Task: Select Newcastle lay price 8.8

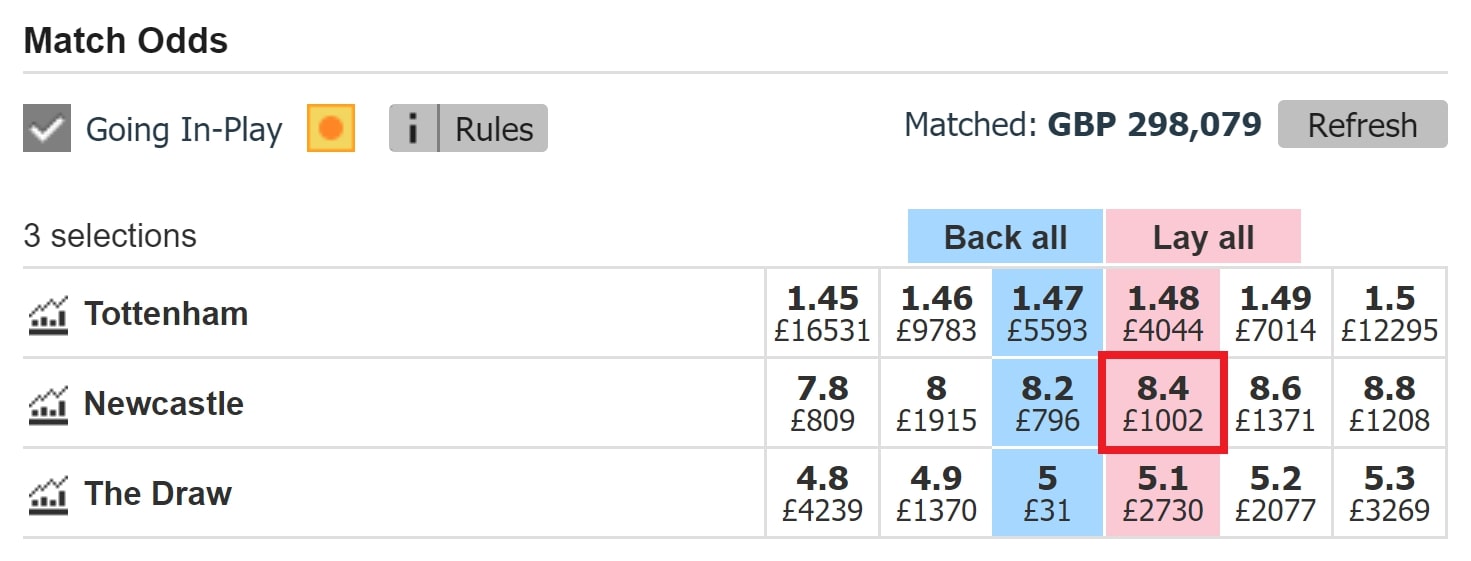Action: (1389, 403)
